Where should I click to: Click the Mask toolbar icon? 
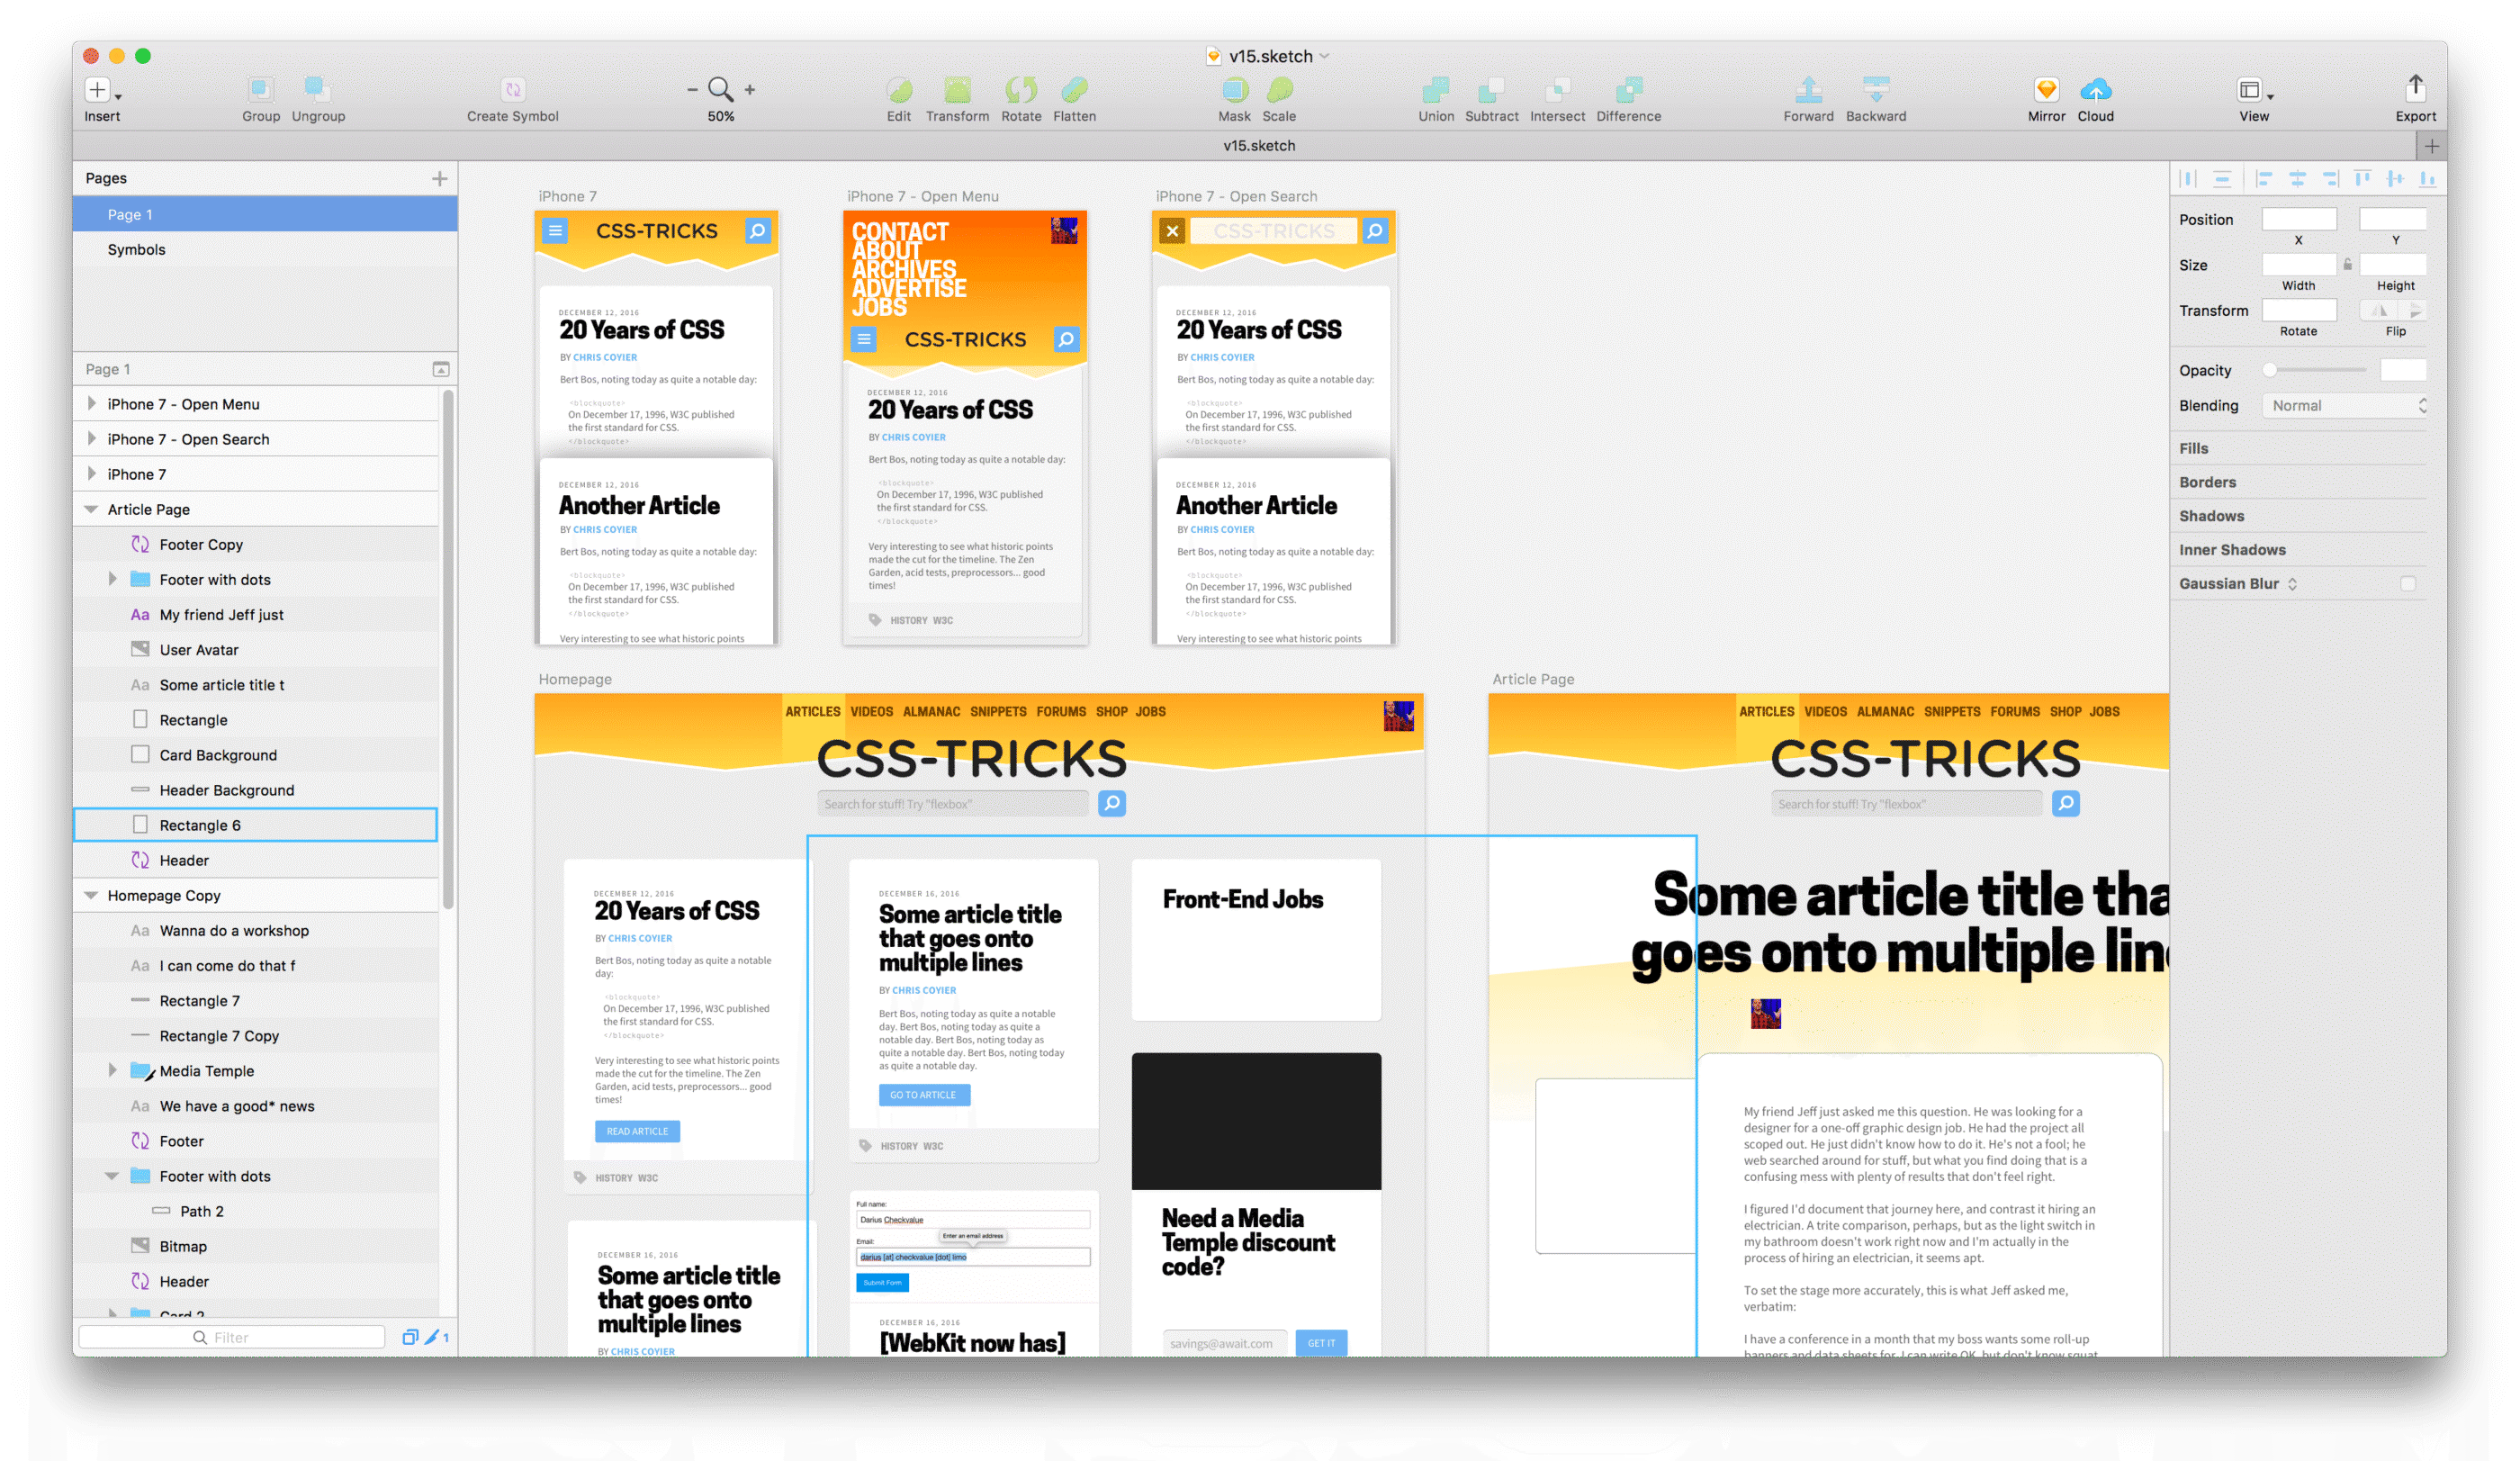tap(1234, 90)
